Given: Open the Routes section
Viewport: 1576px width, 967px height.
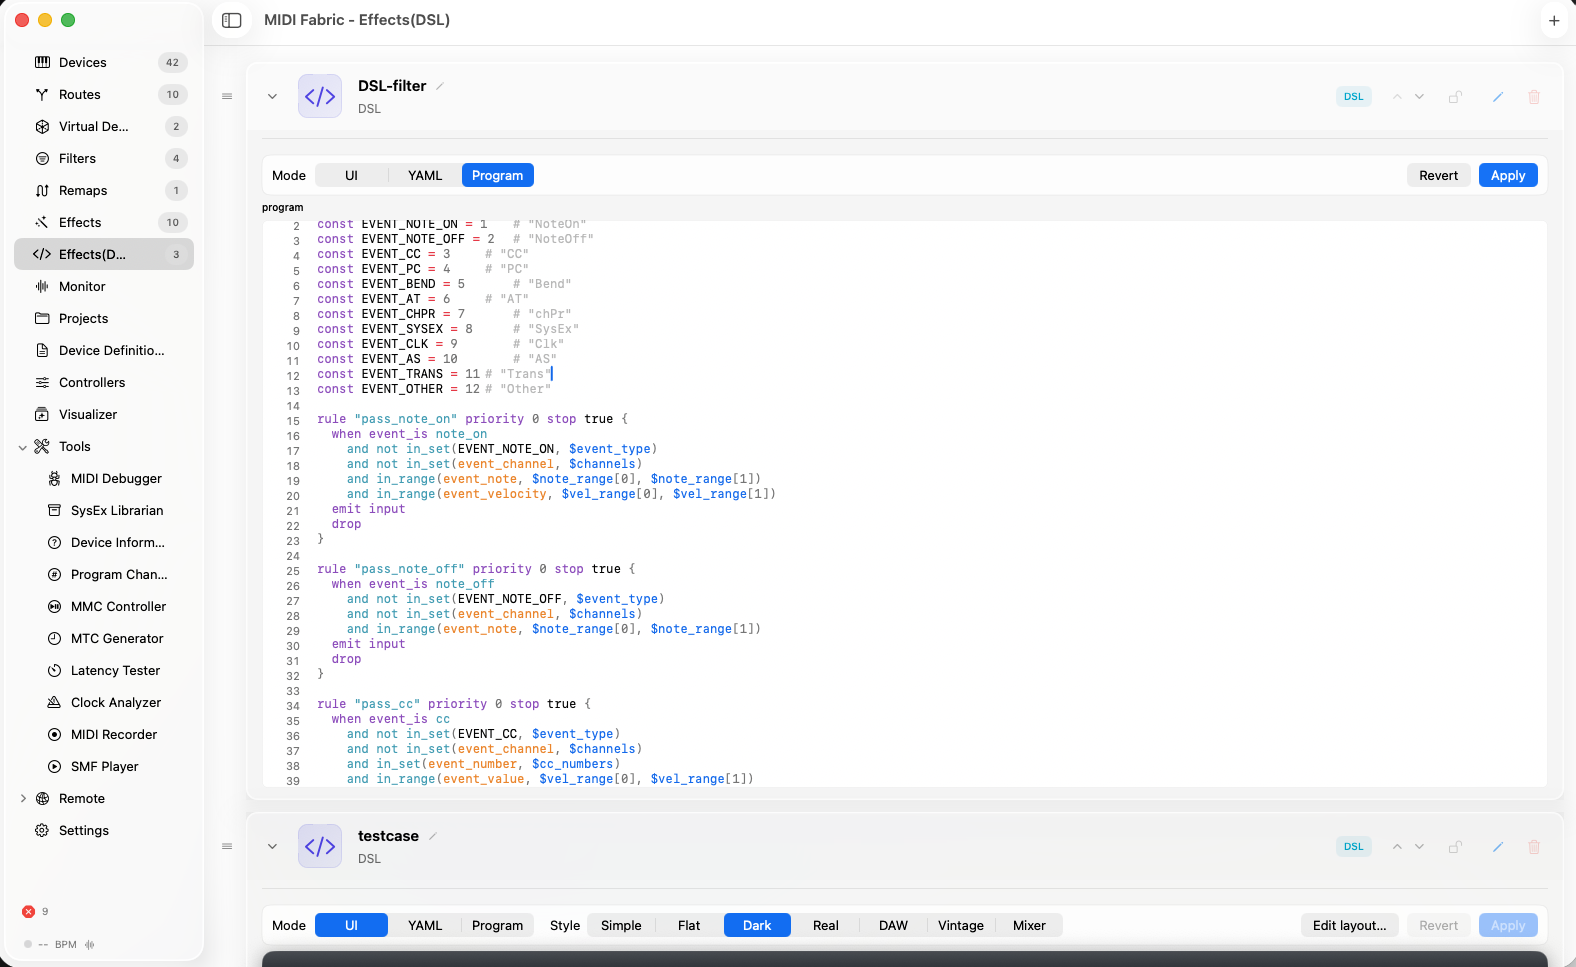Looking at the screenshot, I should [104, 94].
